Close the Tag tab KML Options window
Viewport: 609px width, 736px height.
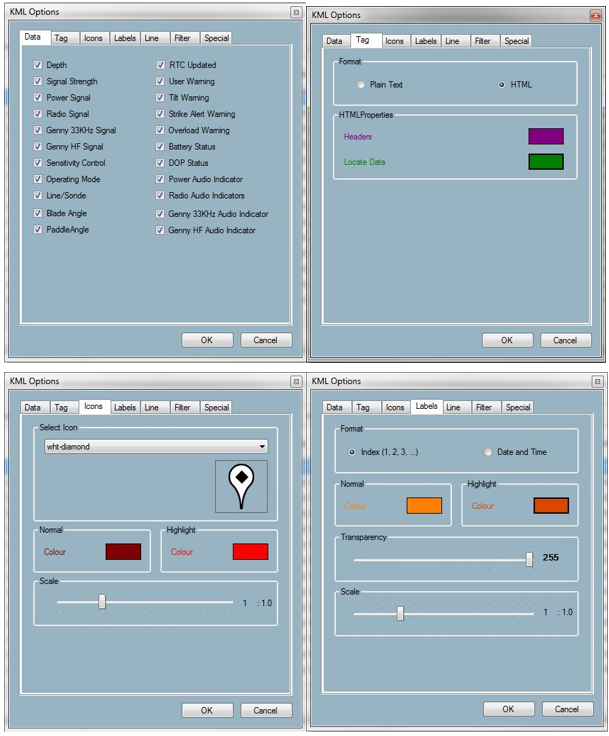tap(595, 15)
